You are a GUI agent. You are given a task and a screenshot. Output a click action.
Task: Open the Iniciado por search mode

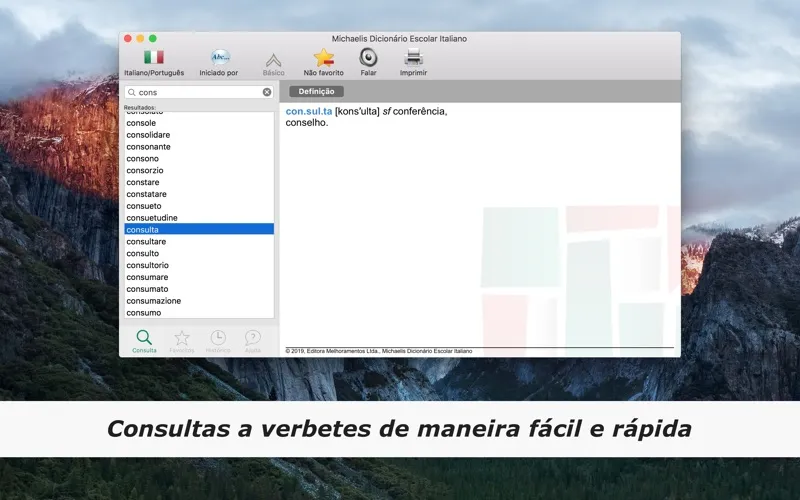[x=219, y=58]
